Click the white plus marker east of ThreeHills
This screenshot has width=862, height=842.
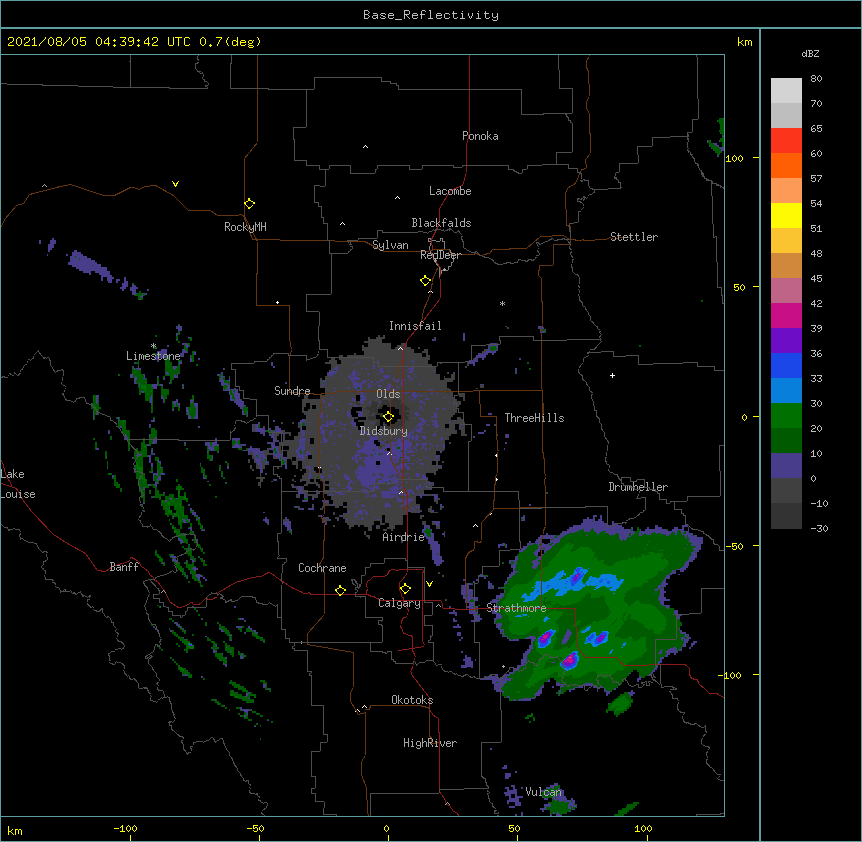[x=612, y=375]
